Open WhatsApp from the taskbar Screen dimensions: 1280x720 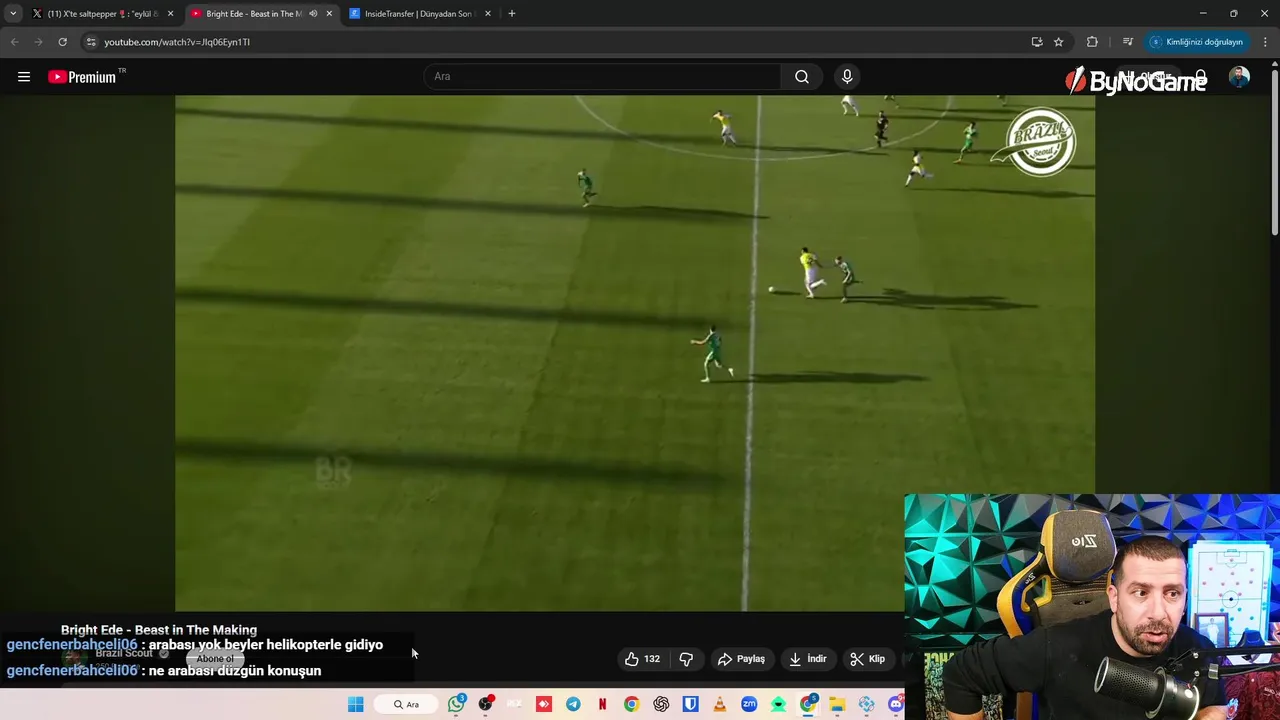457,704
